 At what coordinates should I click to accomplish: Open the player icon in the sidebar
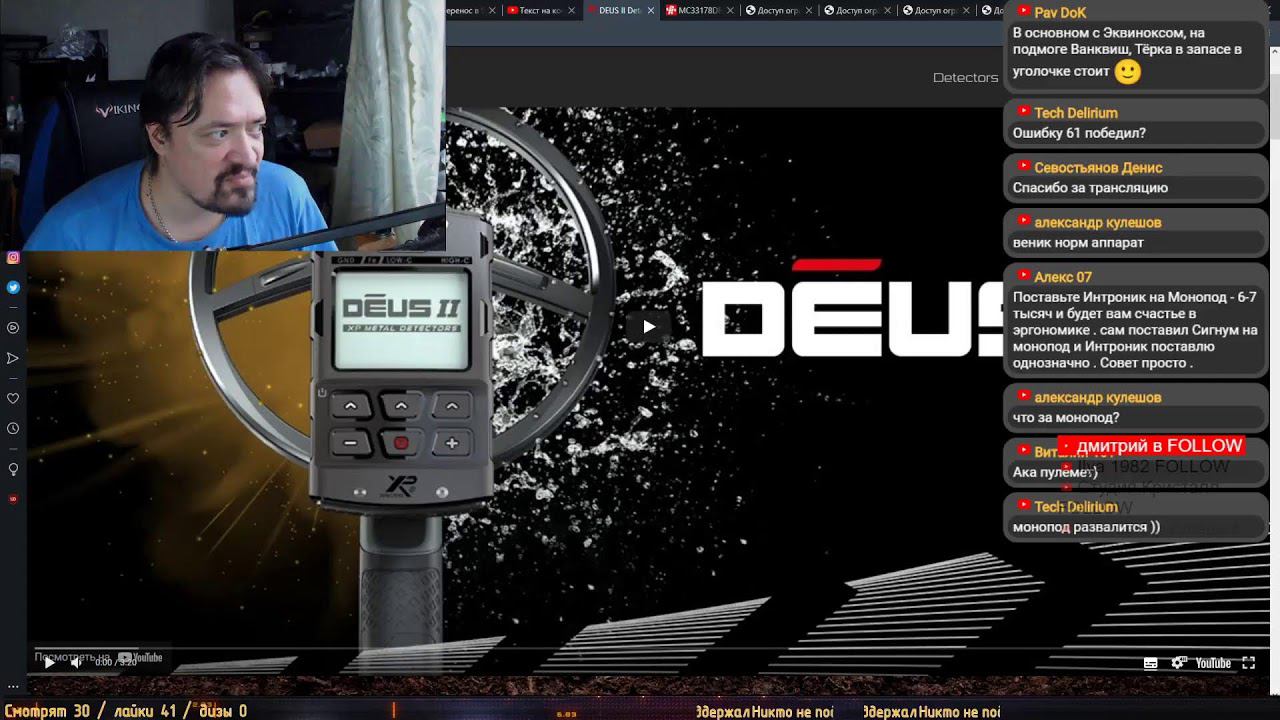point(13,328)
